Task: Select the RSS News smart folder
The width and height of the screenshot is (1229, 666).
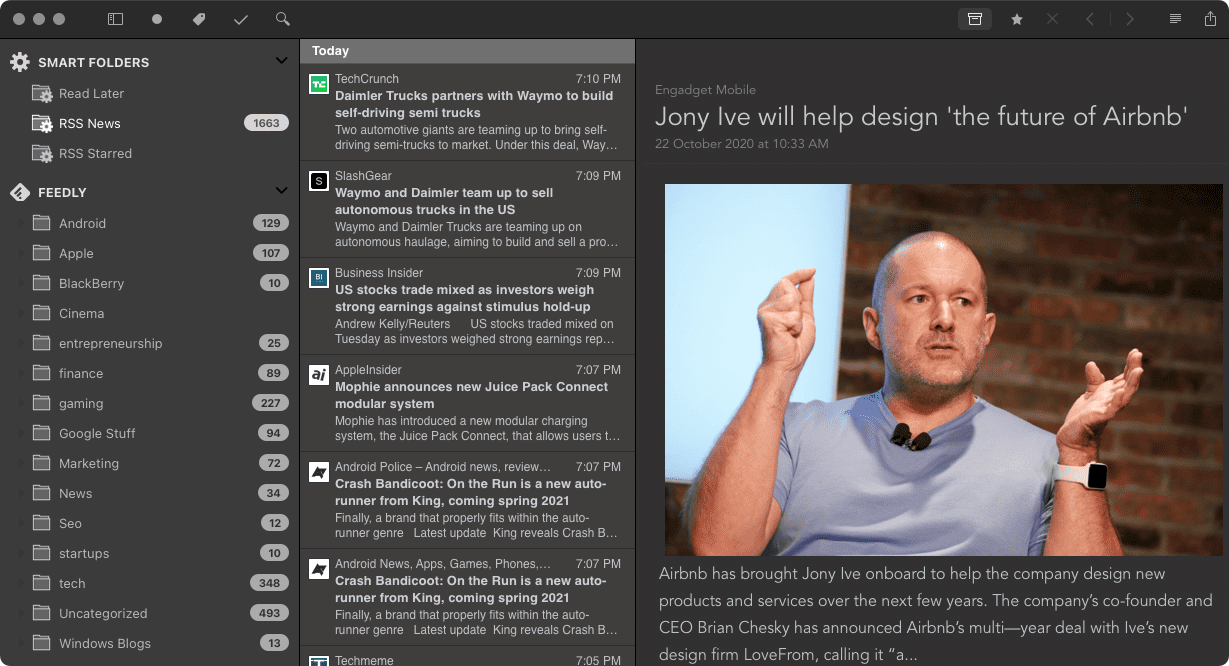Action: (150, 123)
